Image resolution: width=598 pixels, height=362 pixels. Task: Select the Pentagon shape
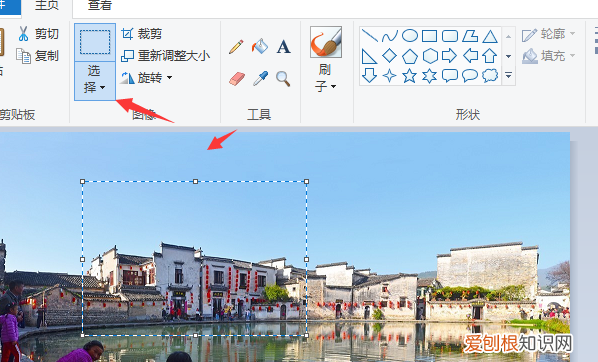coord(410,56)
